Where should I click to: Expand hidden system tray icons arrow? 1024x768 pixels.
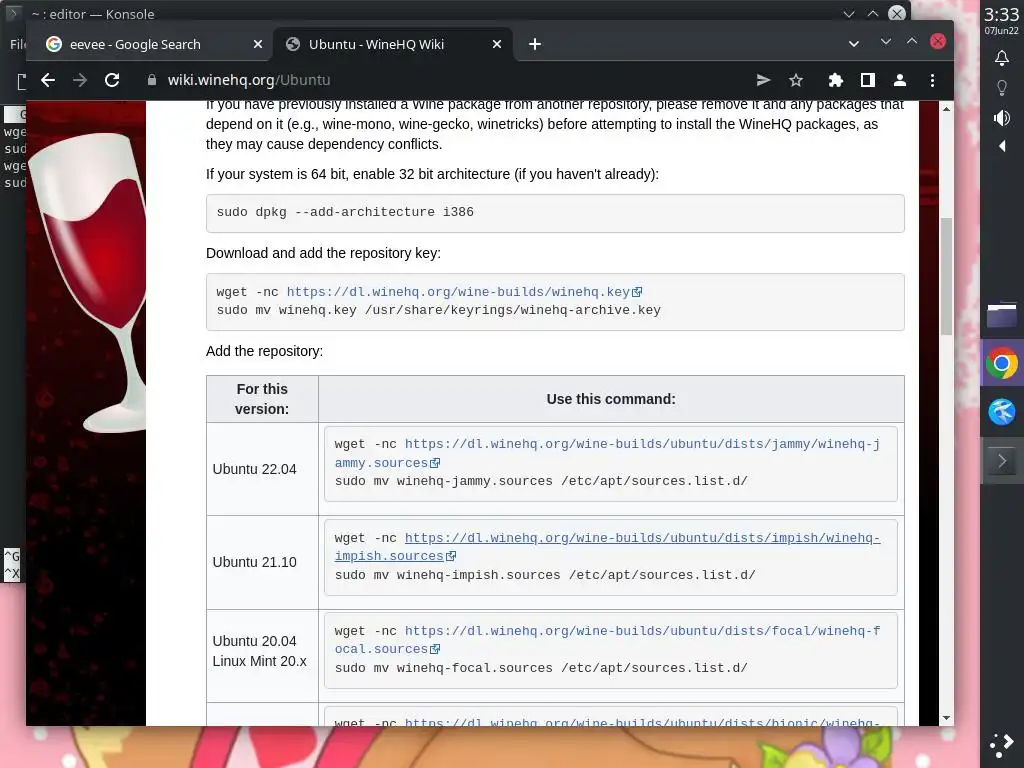coord(1002,146)
